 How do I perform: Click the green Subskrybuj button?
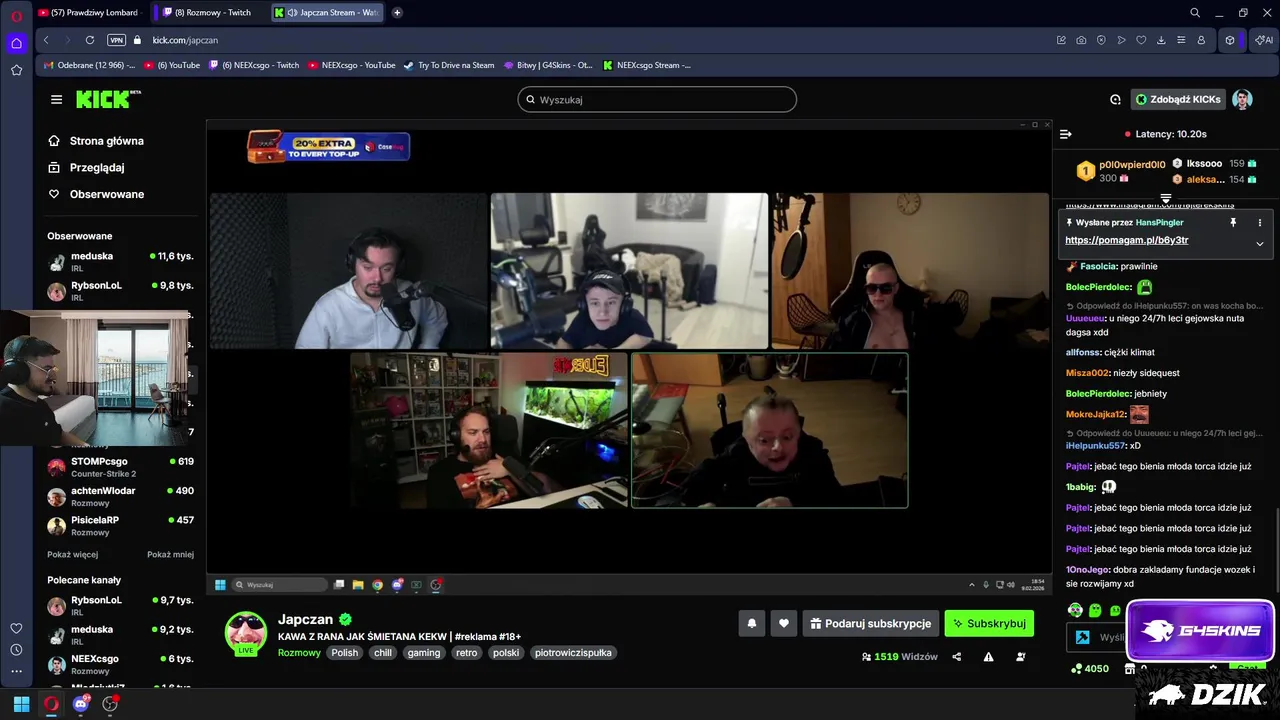[989, 623]
